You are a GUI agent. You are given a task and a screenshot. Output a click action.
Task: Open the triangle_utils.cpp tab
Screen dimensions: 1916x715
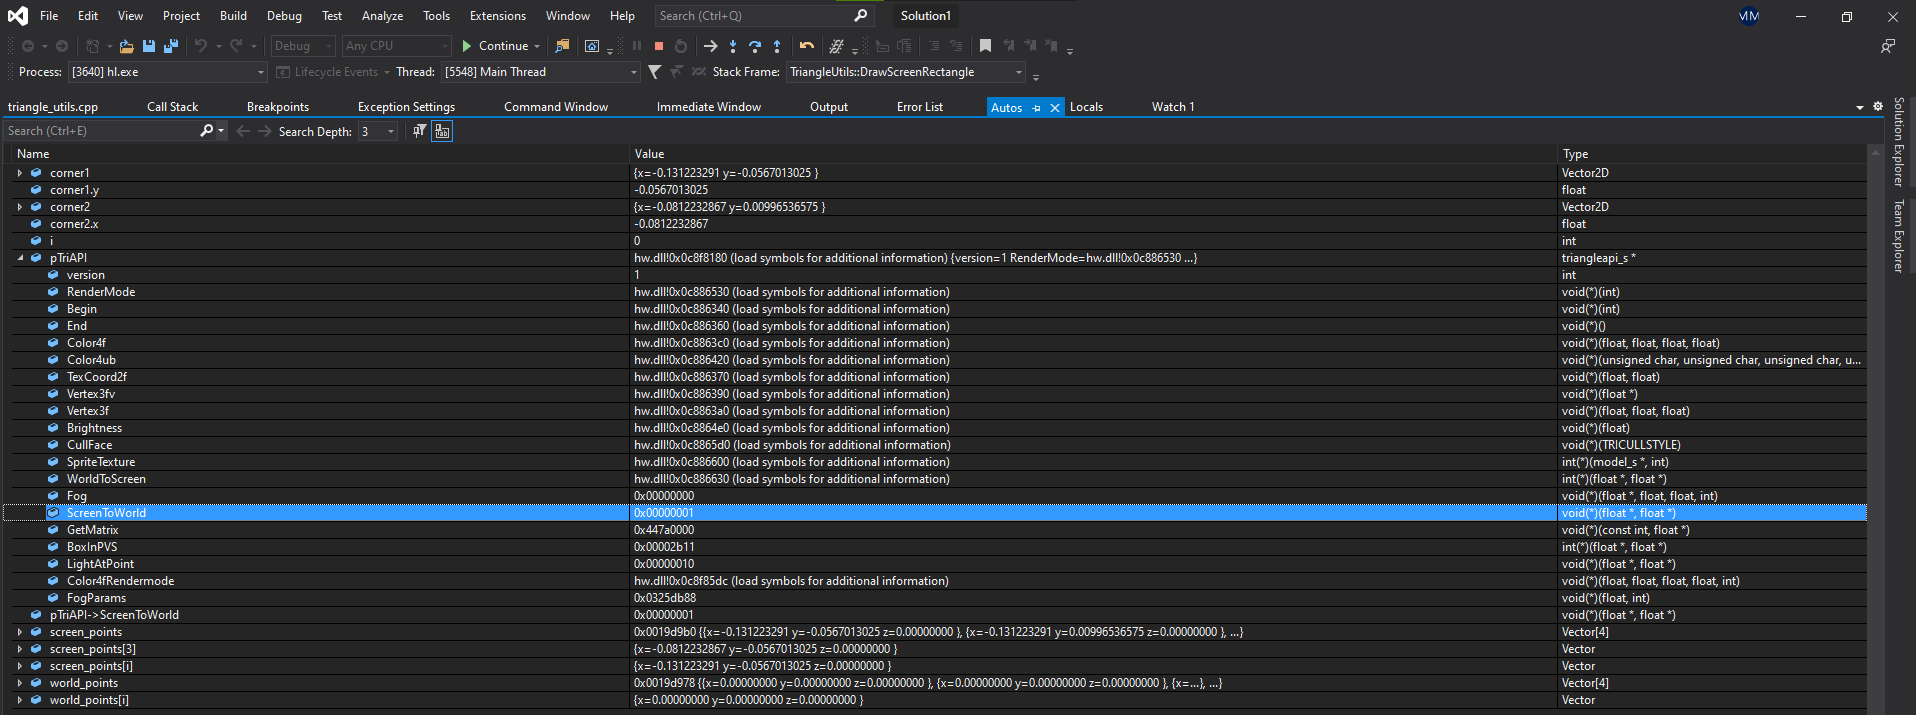tap(53, 107)
